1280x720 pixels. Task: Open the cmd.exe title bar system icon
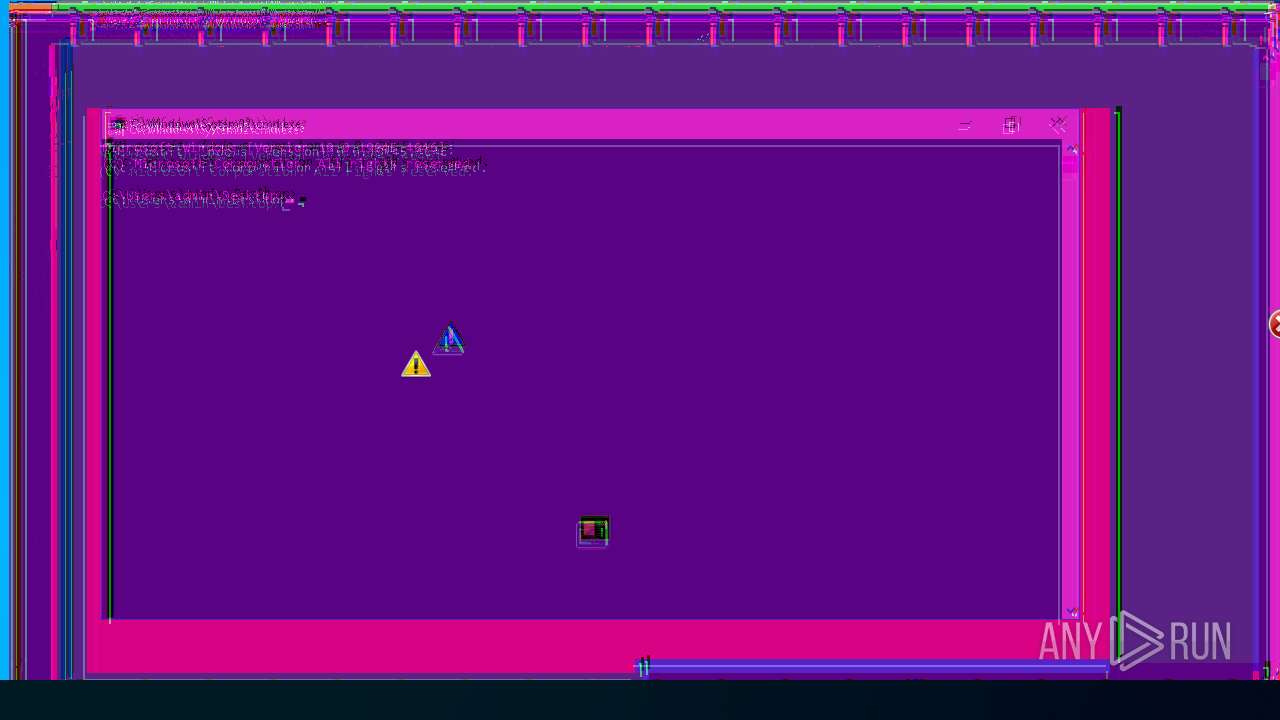coord(118,125)
